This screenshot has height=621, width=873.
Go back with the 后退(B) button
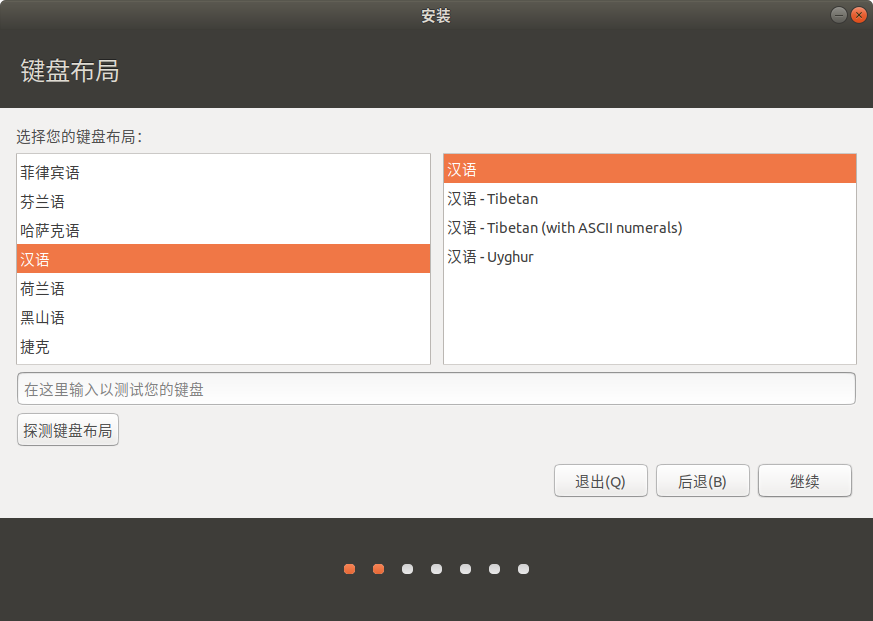[703, 481]
